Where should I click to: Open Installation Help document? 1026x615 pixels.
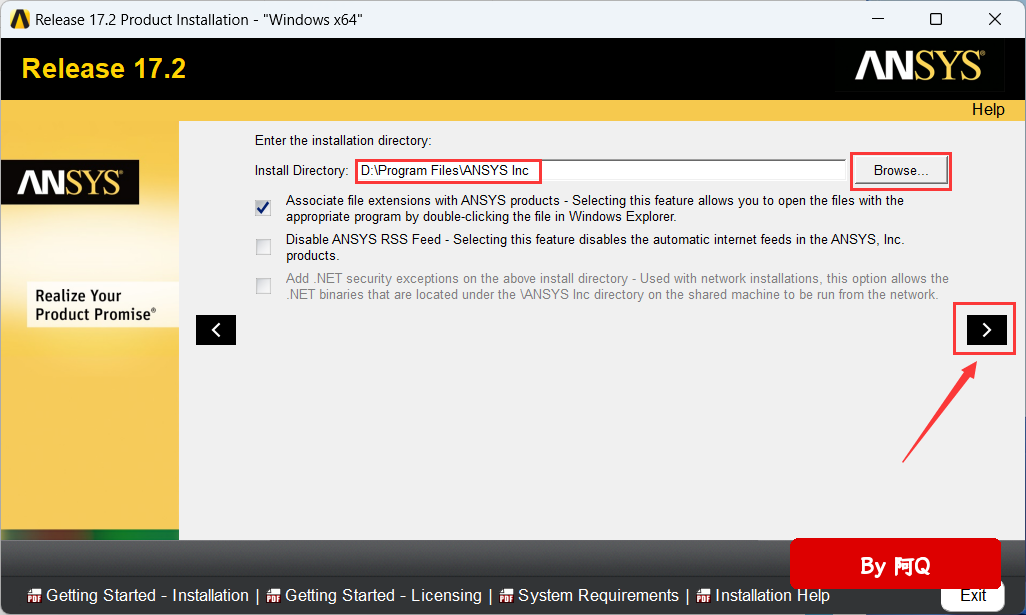[x=772, y=595]
